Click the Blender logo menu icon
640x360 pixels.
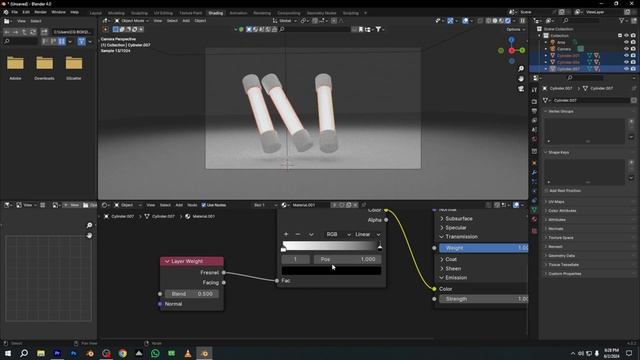coord(6,12)
